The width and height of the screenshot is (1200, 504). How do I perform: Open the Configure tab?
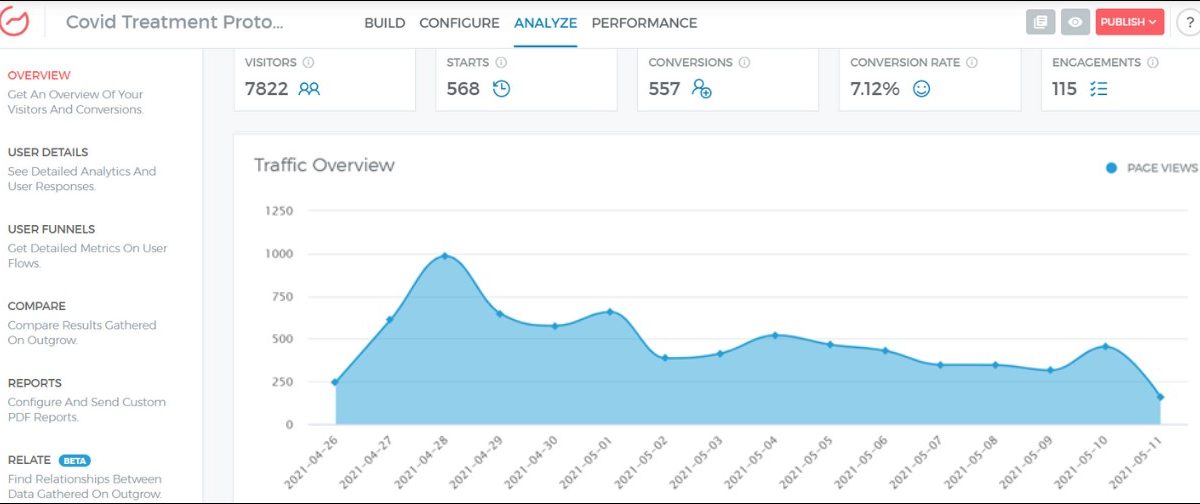coord(459,23)
